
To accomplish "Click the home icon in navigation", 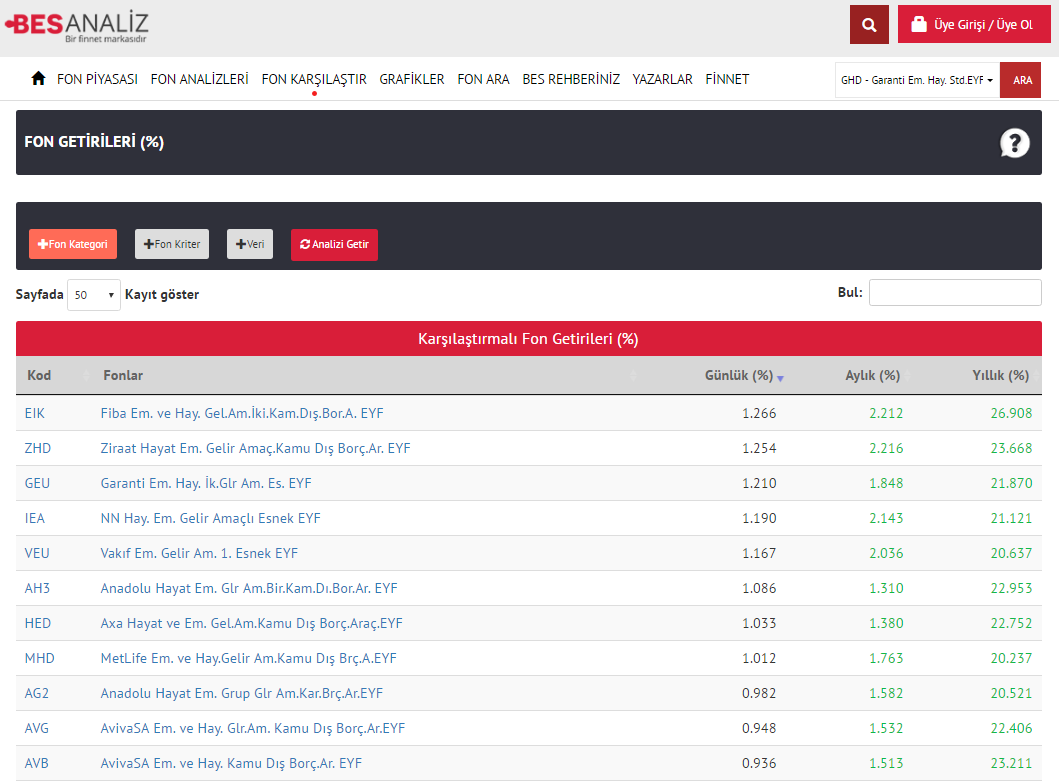I will pyautogui.click(x=38, y=78).
